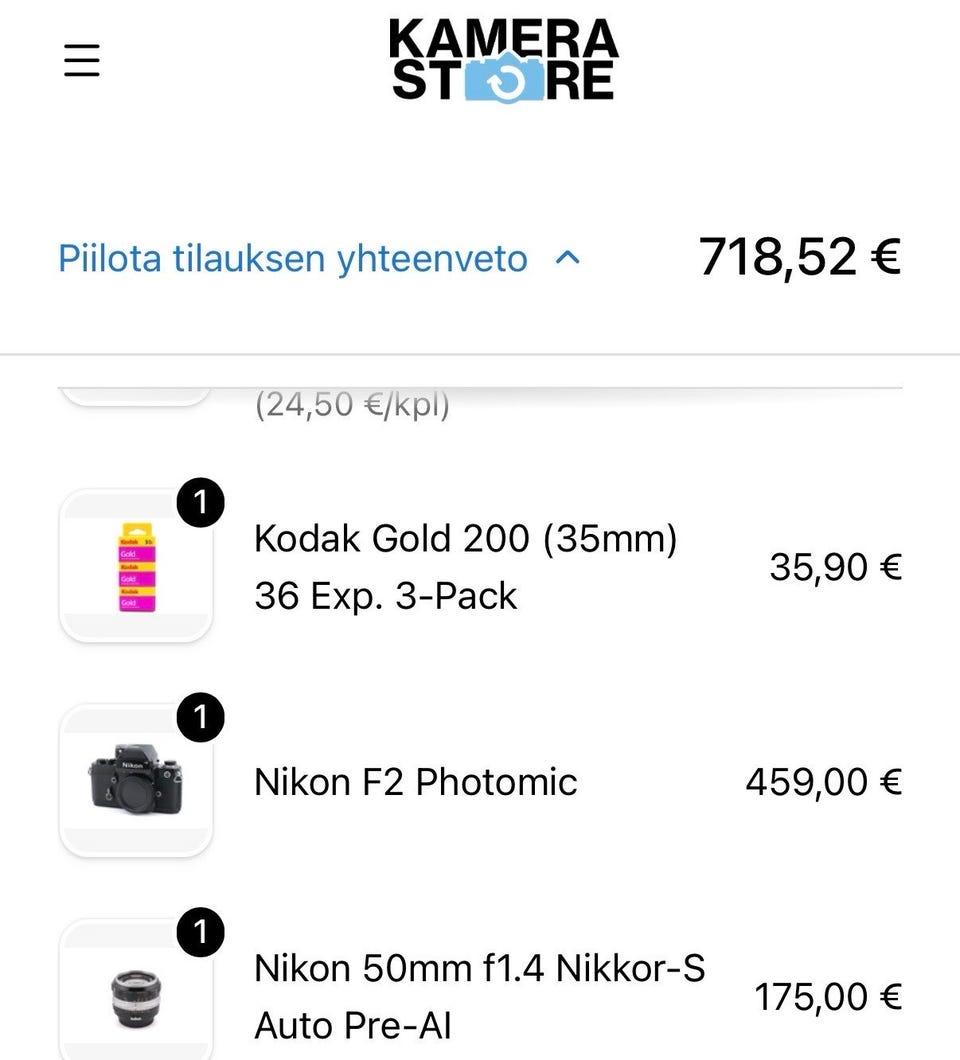Open Kodak Gold 200 film thumbnail
This screenshot has height=1060, width=960.
[x=135, y=567]
